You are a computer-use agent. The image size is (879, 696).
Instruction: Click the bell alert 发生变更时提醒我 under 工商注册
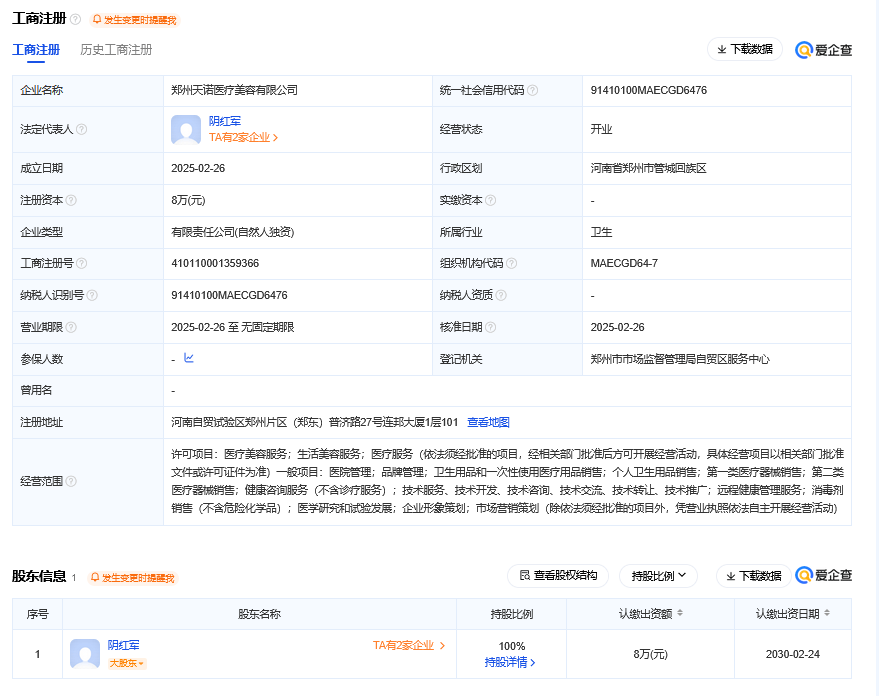[135, 20]
